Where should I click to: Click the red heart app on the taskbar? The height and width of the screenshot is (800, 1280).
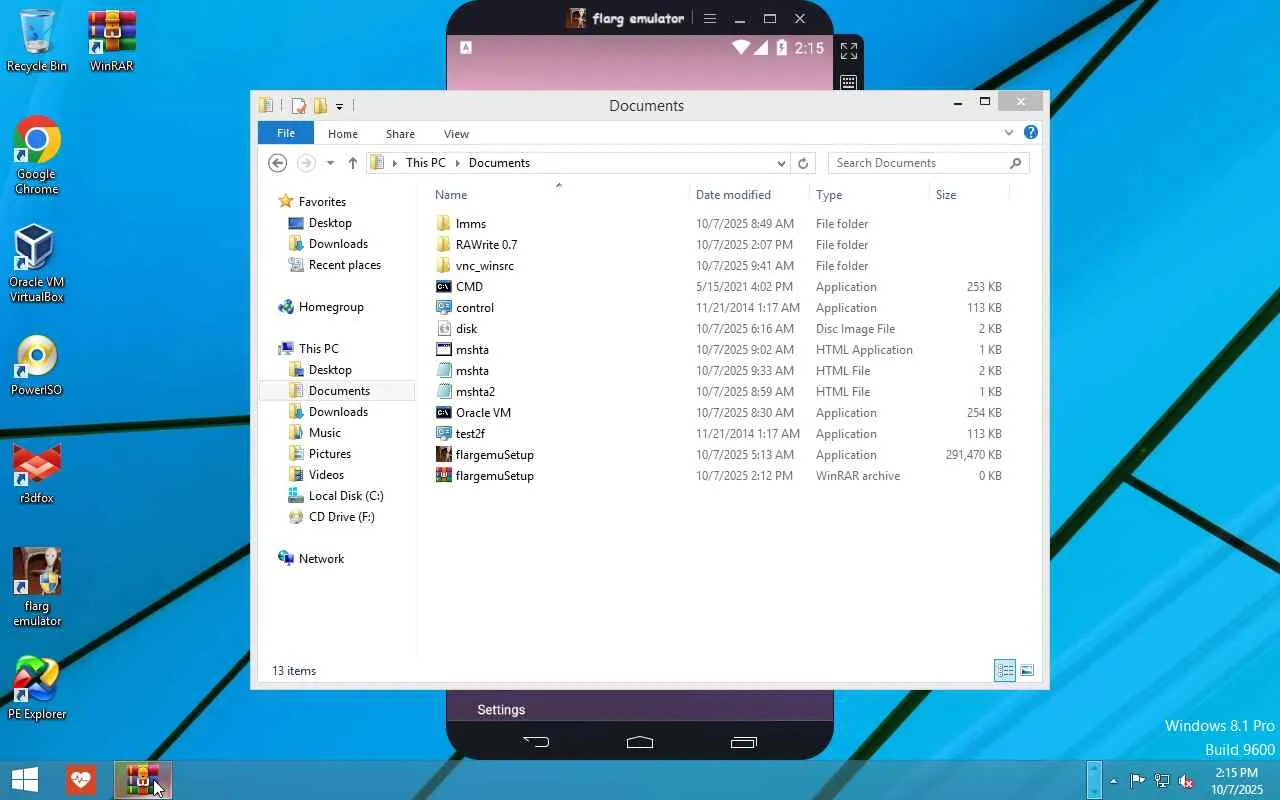tap(81, 780)
